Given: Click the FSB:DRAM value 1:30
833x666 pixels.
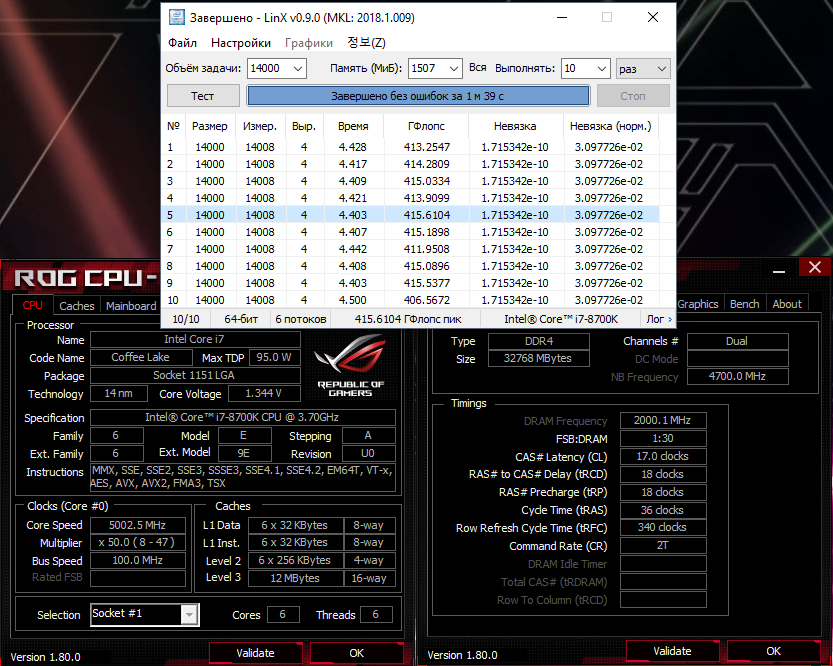Looking at the screenshot, I should tap(662, 439).
